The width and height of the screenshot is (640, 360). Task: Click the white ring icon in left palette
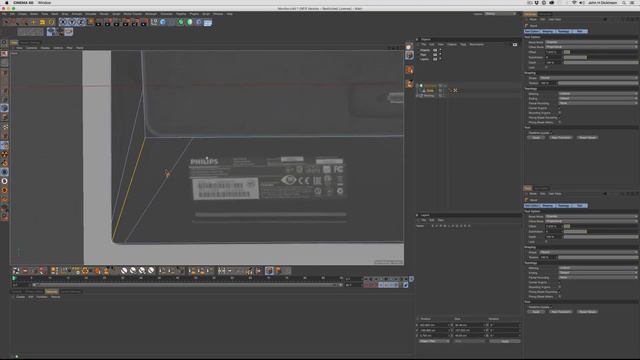[4, 181]
